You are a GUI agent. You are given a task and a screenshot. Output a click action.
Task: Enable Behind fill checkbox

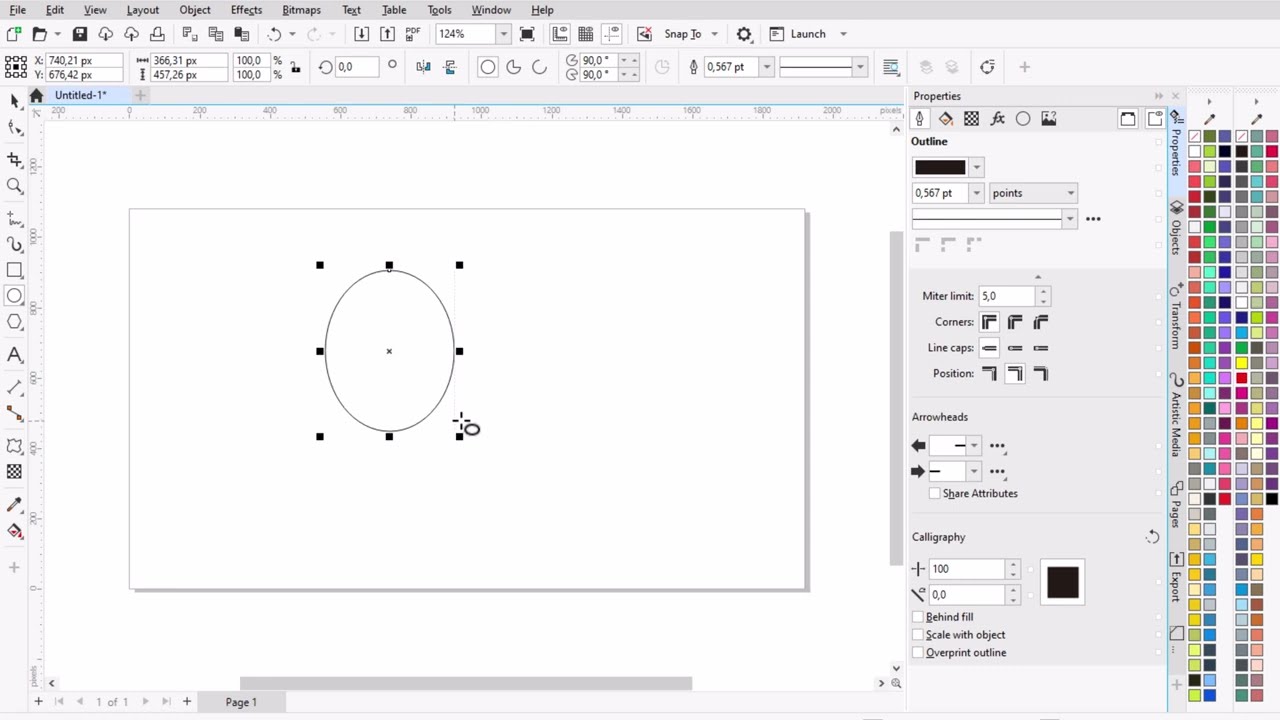pos(918,617)
